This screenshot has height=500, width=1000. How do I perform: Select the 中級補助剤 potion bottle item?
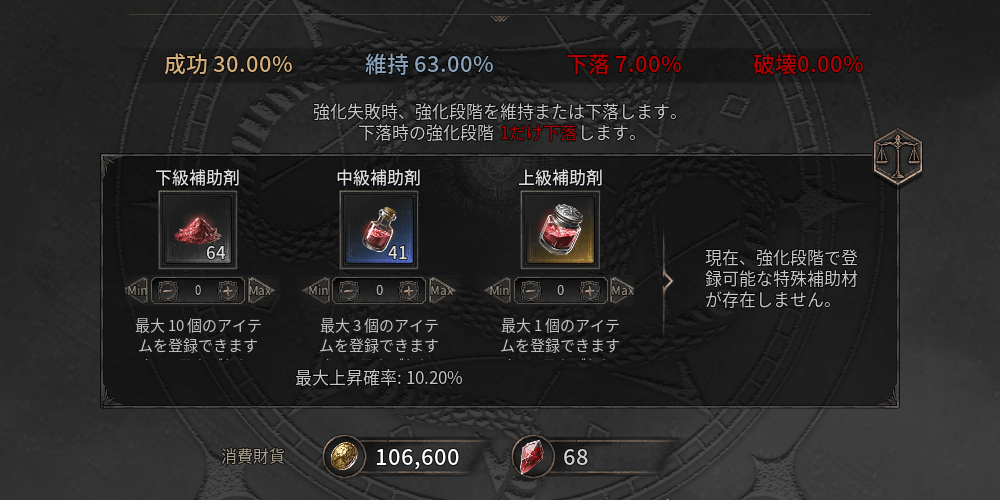pyautogui.click(x=379, y=230)
